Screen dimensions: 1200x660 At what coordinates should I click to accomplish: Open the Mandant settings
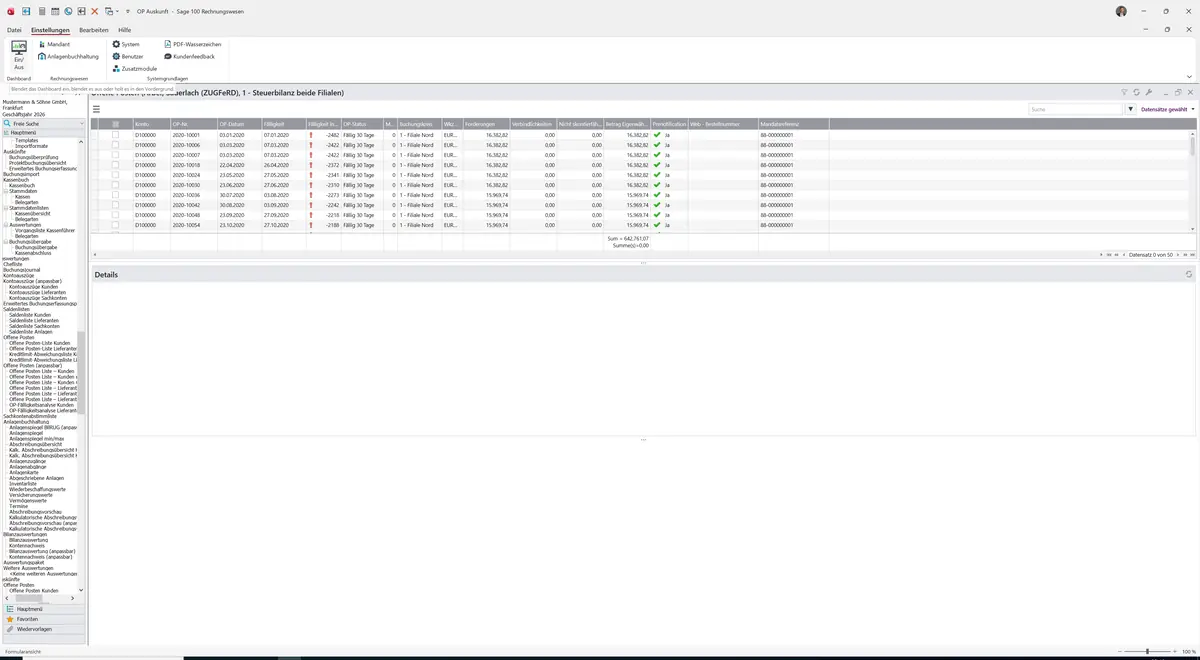(54, 45)
